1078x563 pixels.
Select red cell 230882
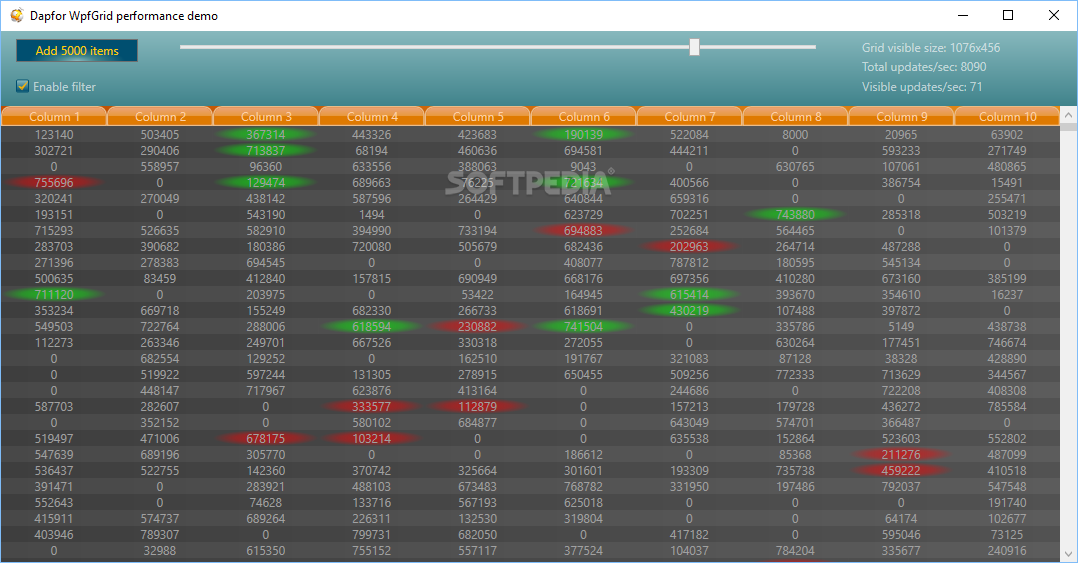tap(478, 327)
